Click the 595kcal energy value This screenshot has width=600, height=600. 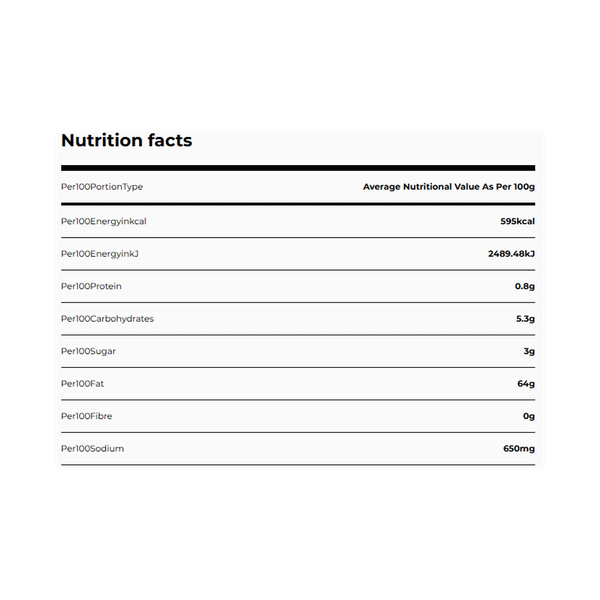(518, 221)
